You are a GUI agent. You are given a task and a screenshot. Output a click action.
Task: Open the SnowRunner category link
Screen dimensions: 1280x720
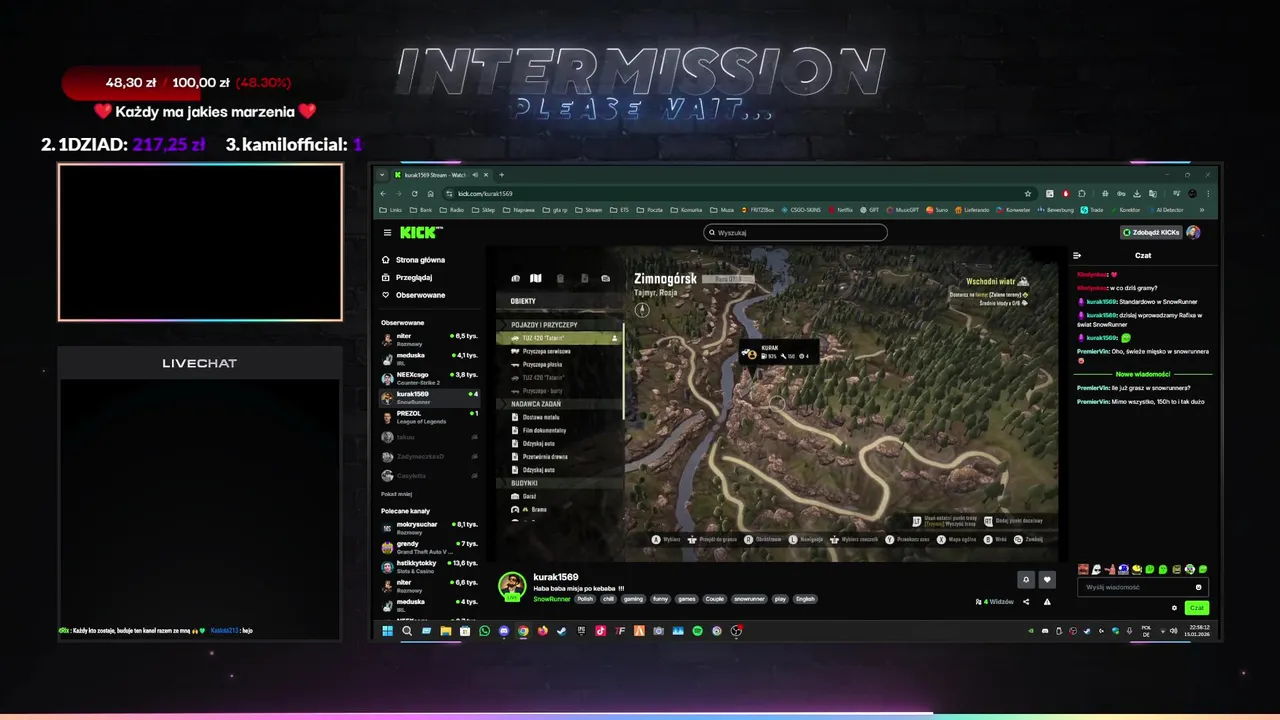pyautogui.click(x=551, y=599)
